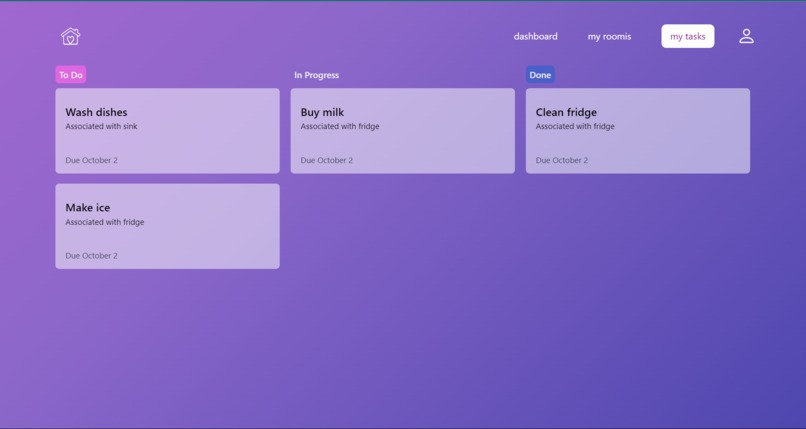The width and height of the screenshot is (806, 429).
Task: Click the Done column label
Action: pyautogui.click(x=540, y=75)
